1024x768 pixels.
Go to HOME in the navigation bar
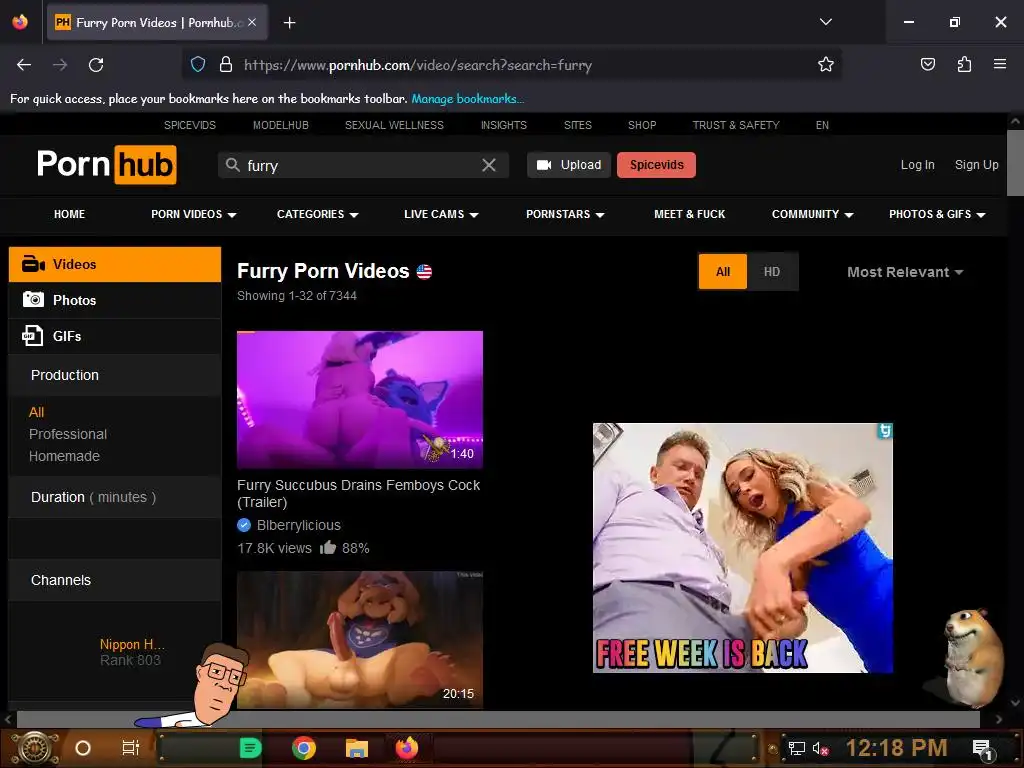69,214
